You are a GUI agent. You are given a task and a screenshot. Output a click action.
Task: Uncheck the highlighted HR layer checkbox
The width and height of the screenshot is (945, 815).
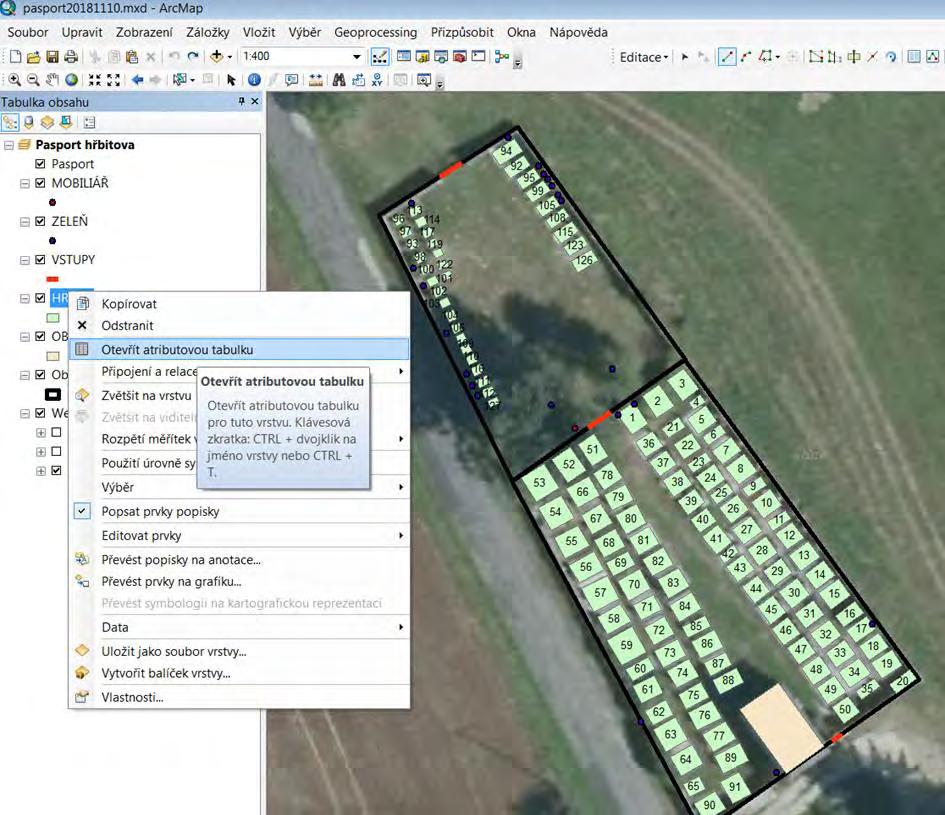click(40, 298)
